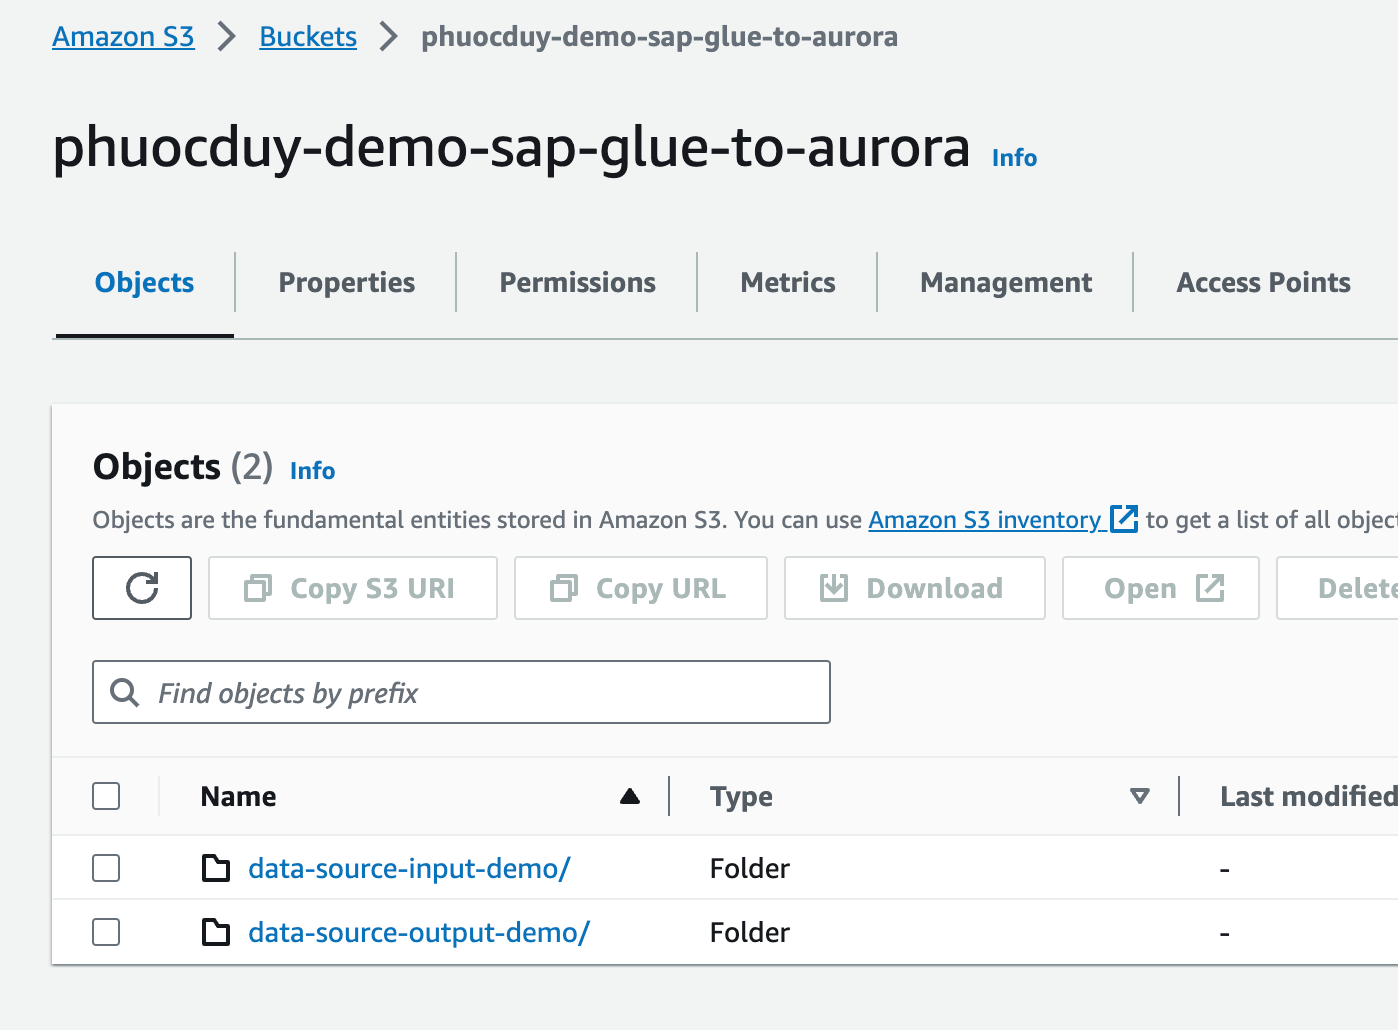Click the folder icon for data-source-input-demo

pos(216,868)
